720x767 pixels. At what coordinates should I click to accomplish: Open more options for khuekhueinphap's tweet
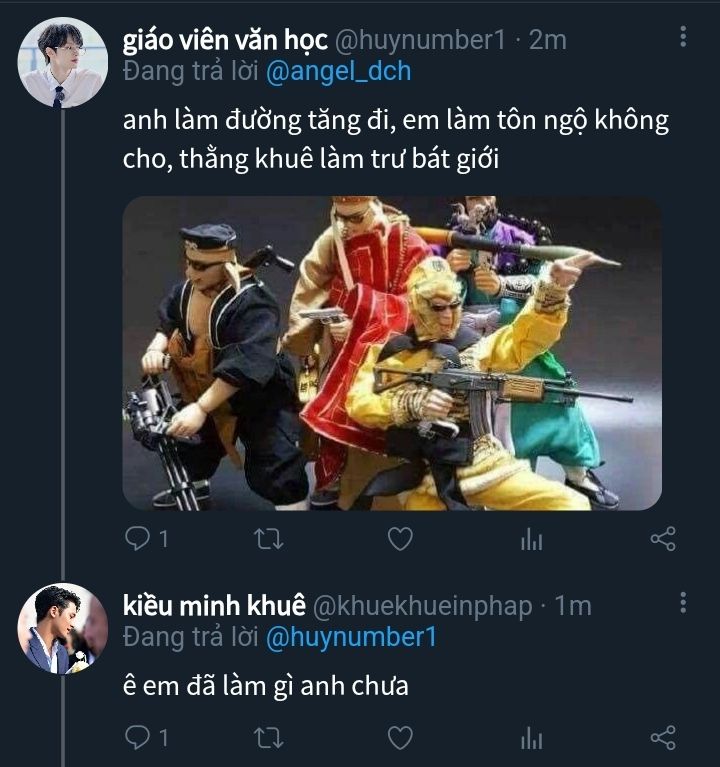click(x=683, y=603)
